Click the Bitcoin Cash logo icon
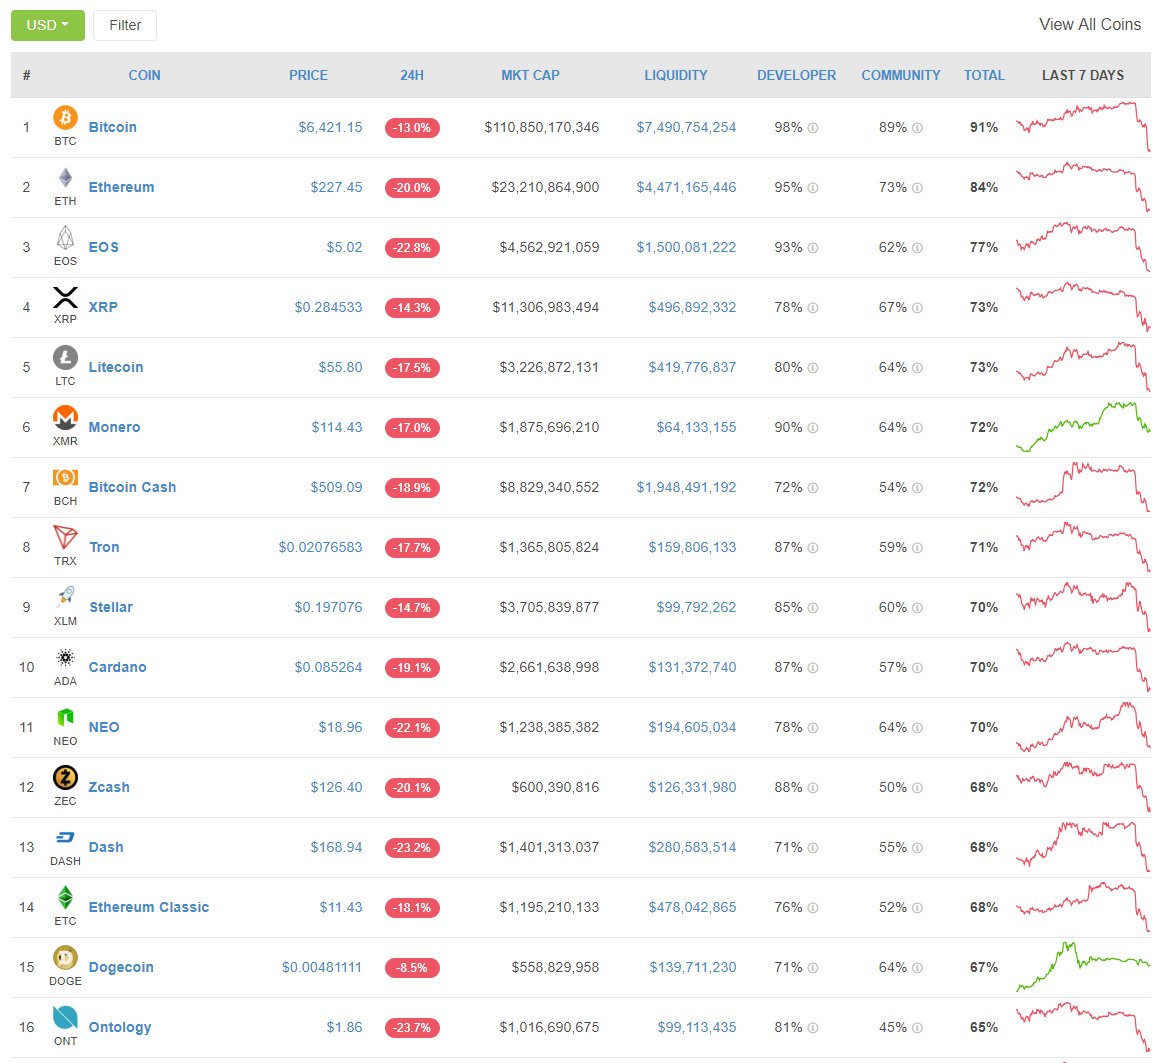Image resolution: width=1161 pixels, height=1063 pixels. coord(65,477)
